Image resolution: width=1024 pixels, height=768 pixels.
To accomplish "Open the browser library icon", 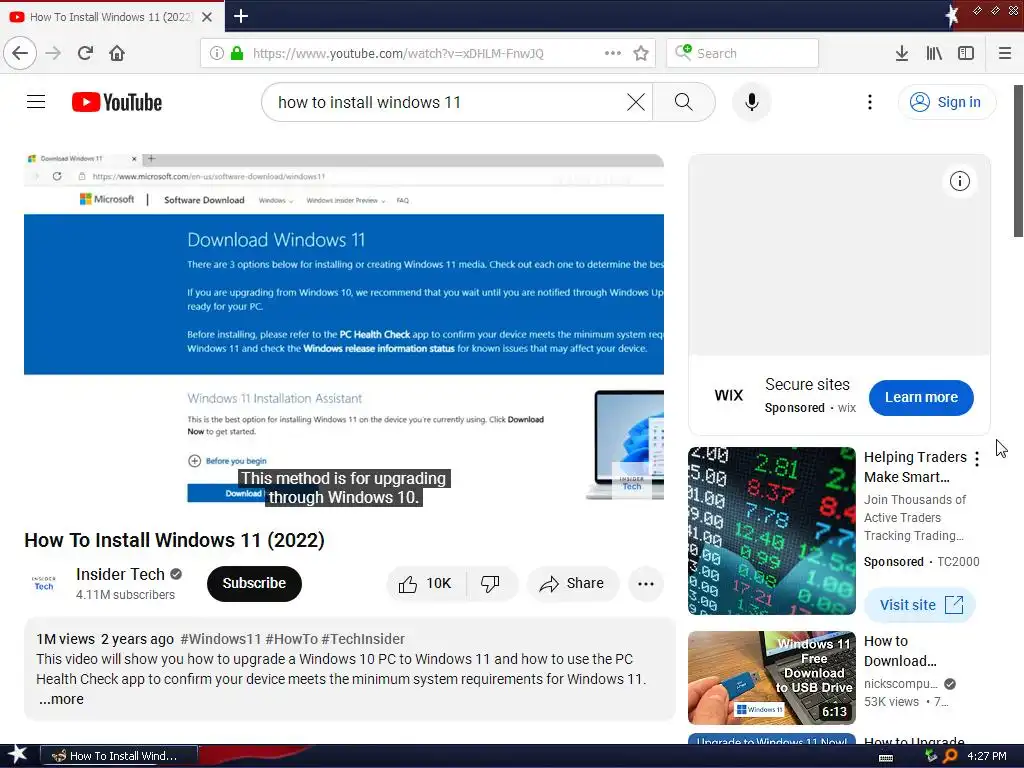I will [934, 53].
